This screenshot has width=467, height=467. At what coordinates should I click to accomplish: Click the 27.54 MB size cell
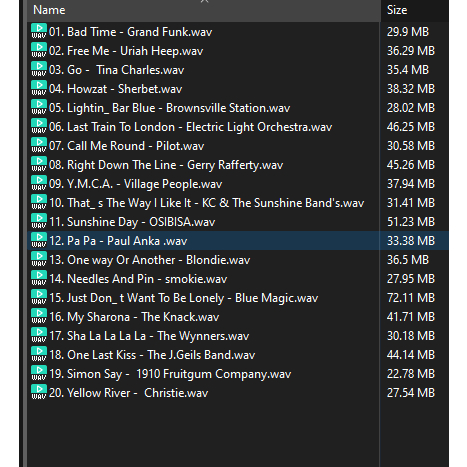click(411, 393)
